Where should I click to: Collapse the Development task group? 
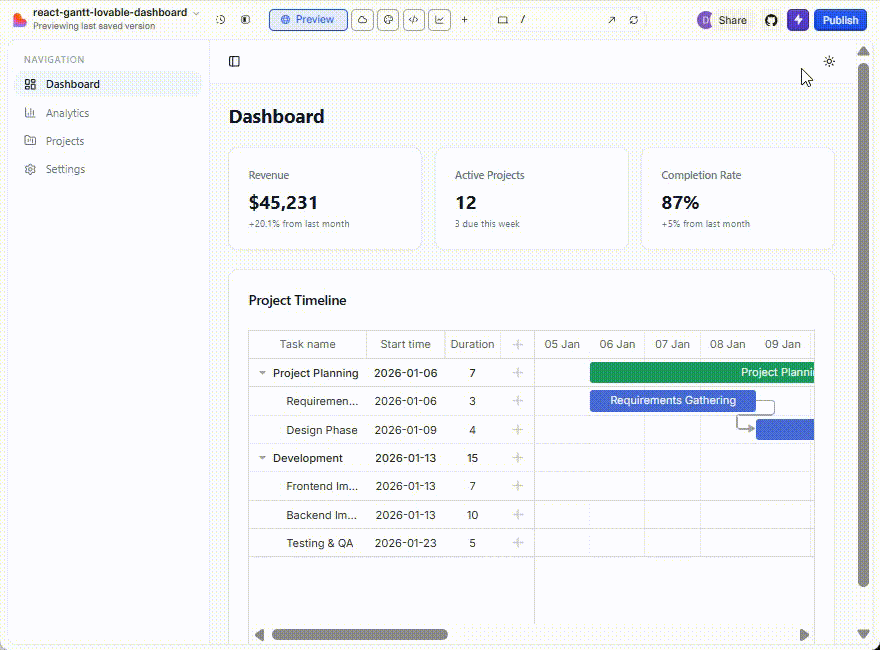[263, 458]
